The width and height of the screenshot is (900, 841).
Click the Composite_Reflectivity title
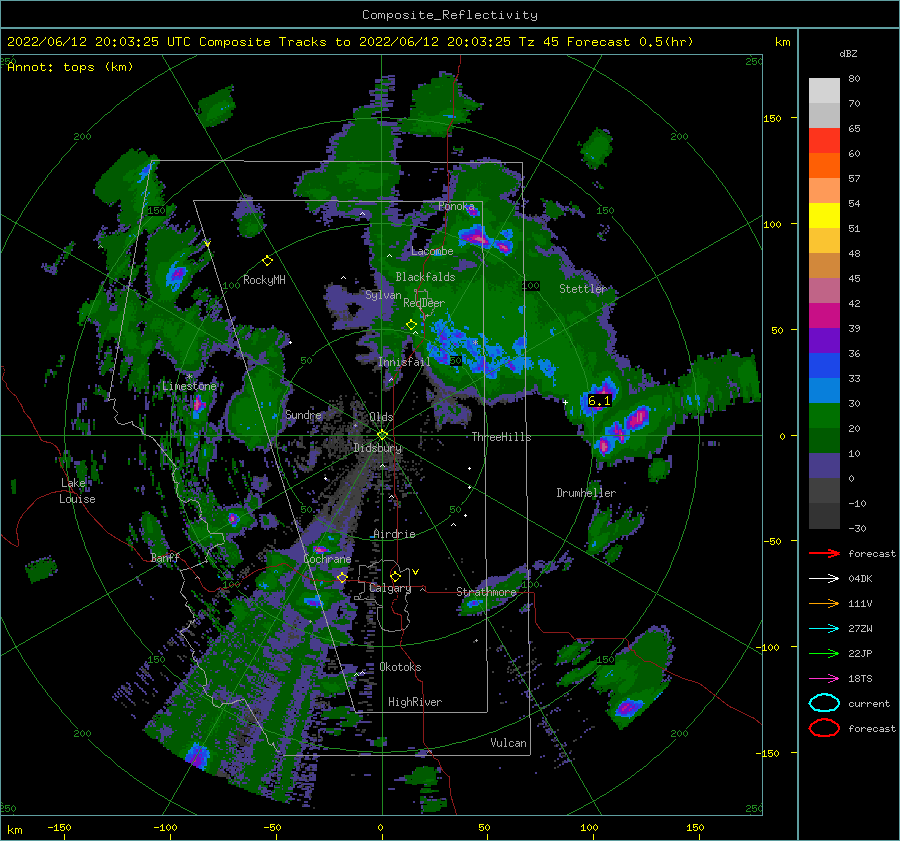449,15
